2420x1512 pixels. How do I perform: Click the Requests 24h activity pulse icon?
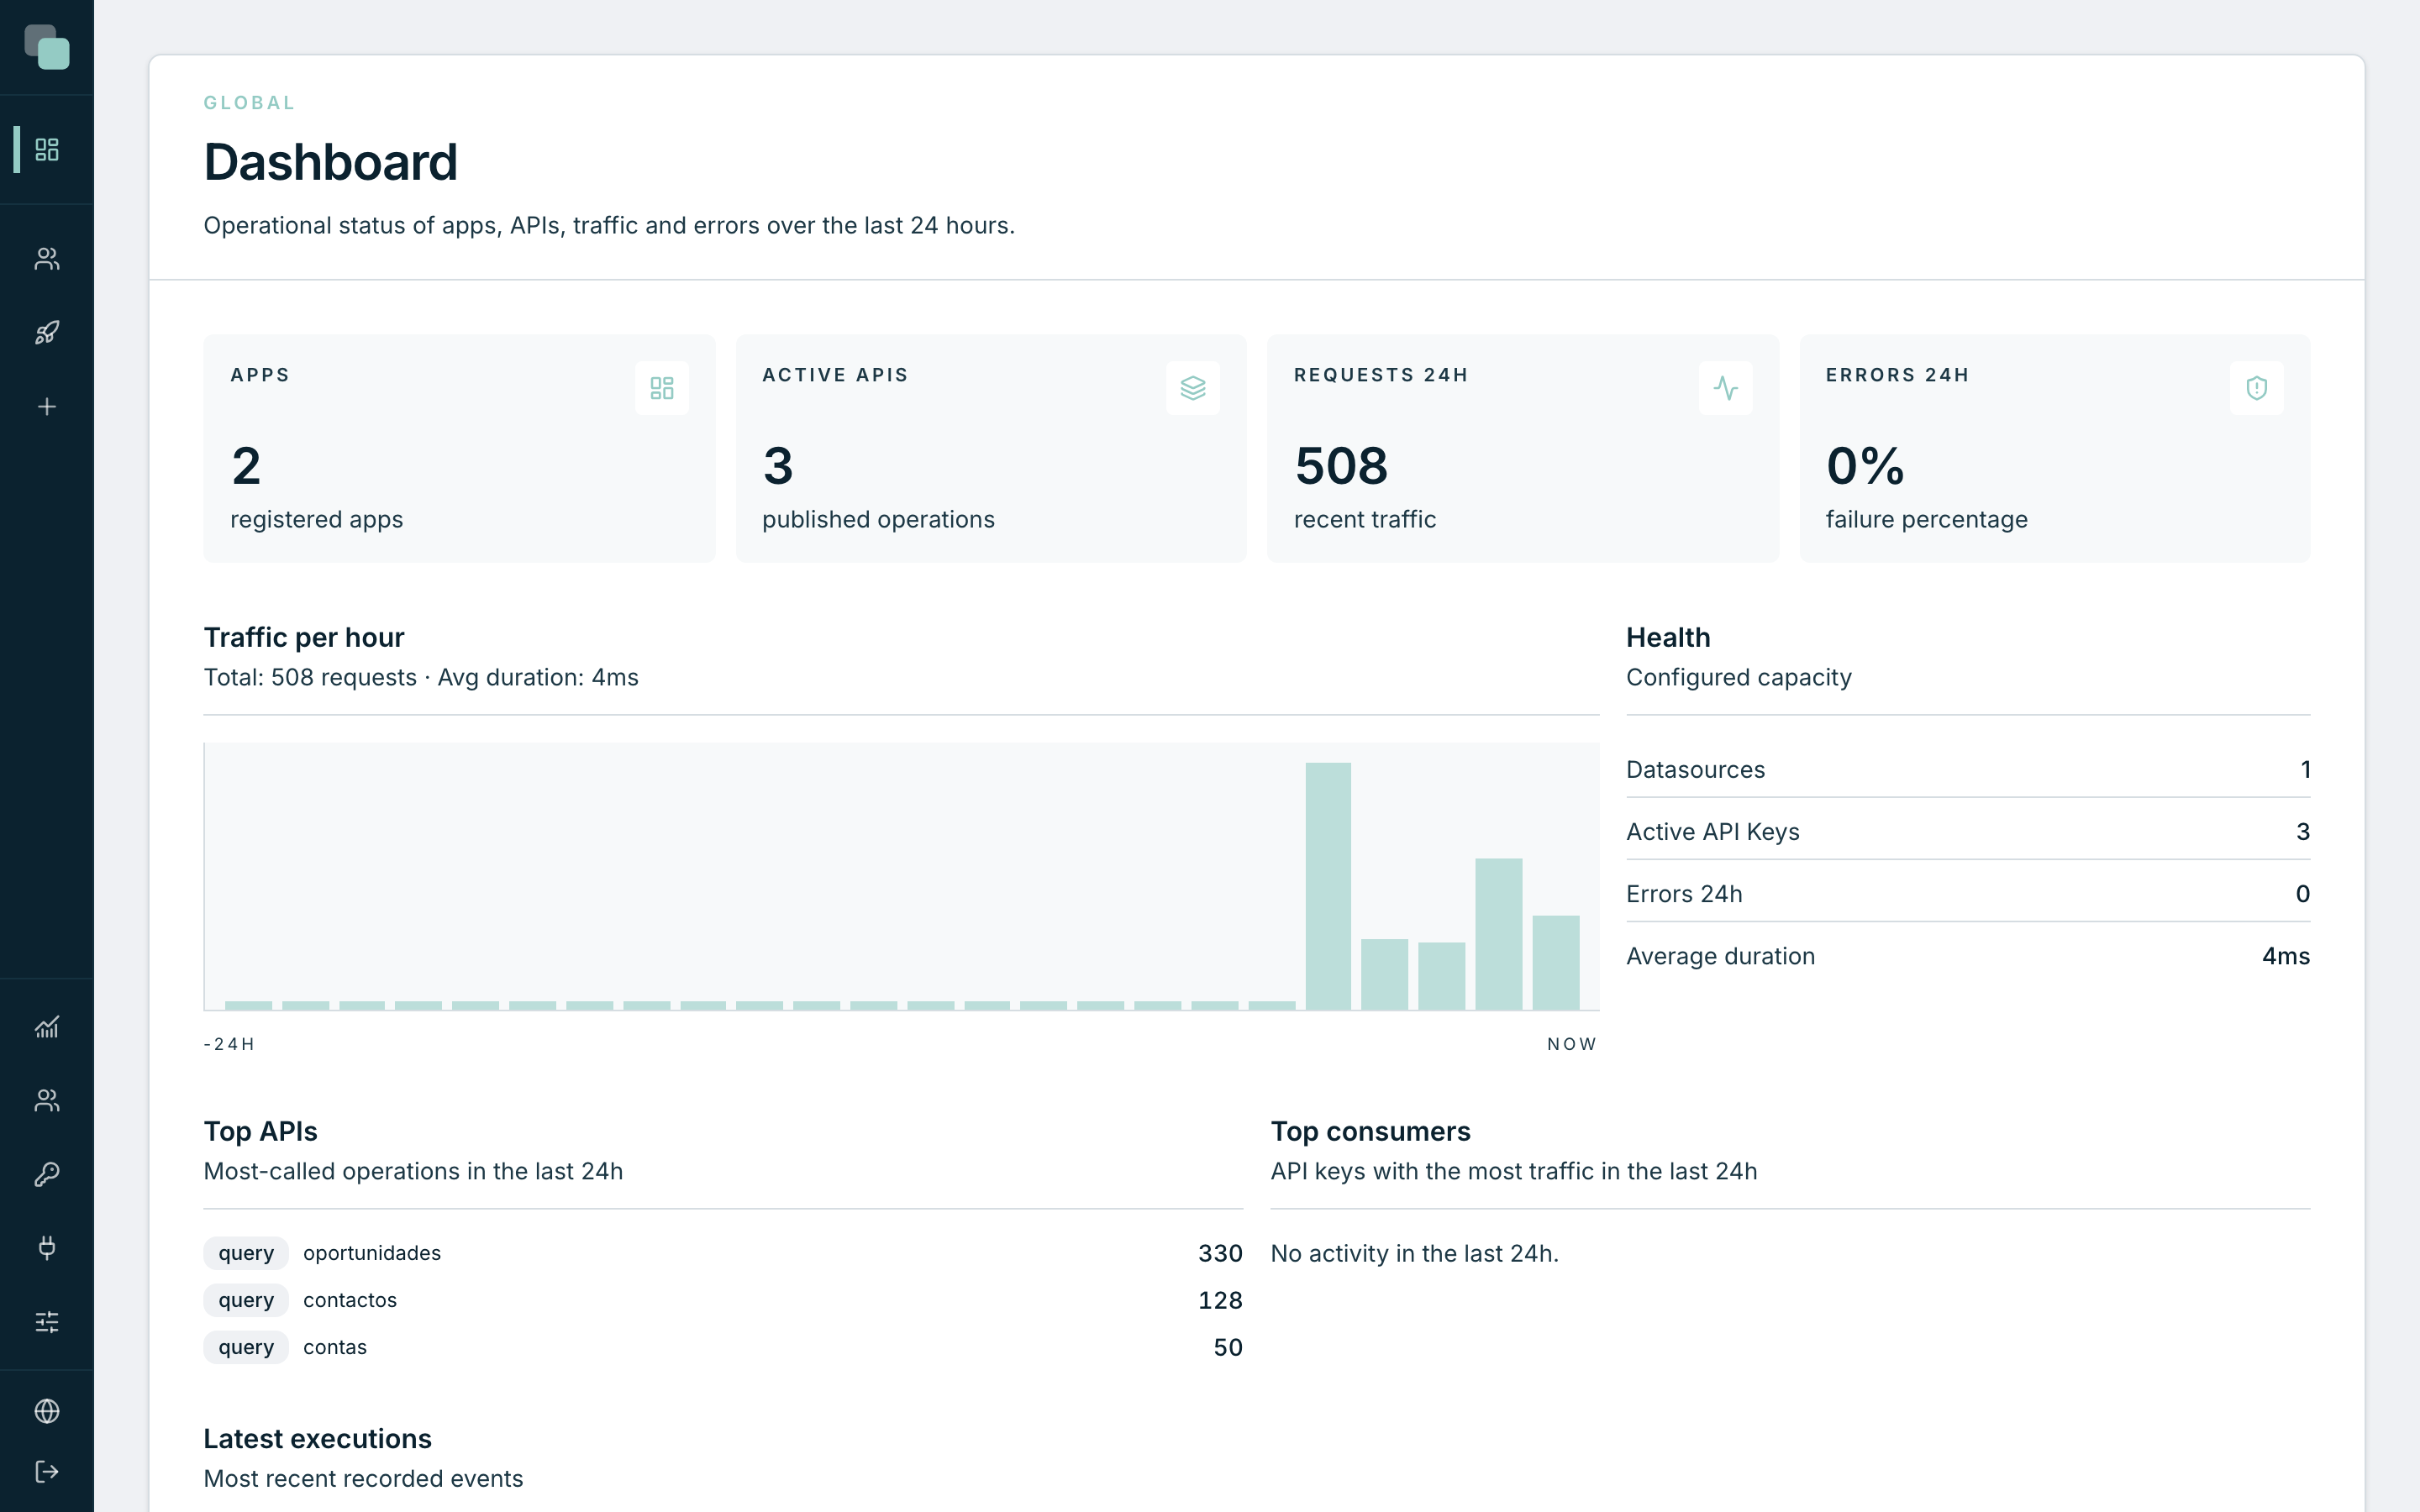1725,388
